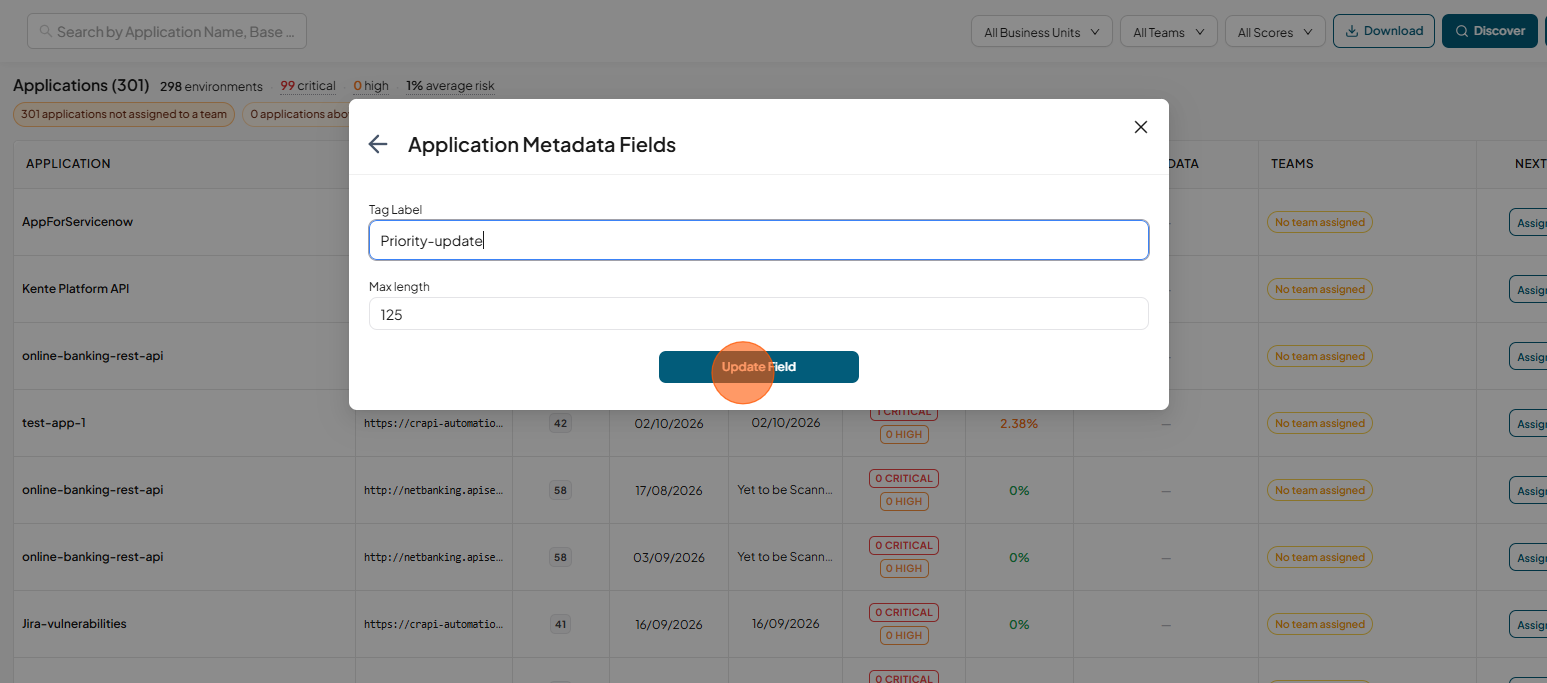Click the Assign button in test-app-1 row
The width and height of the screenshot is (1547, 683).
tap(1528, 423)
